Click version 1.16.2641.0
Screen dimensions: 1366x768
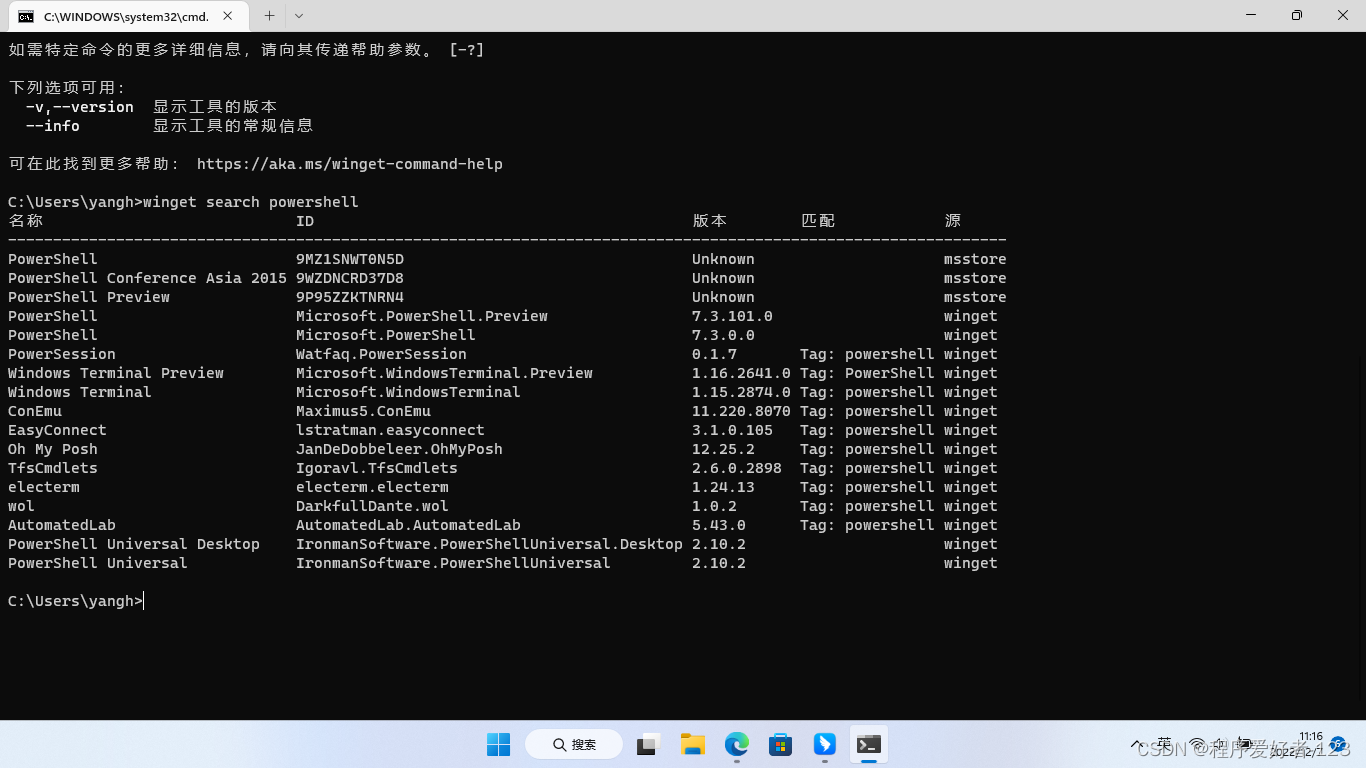(741, 373)
